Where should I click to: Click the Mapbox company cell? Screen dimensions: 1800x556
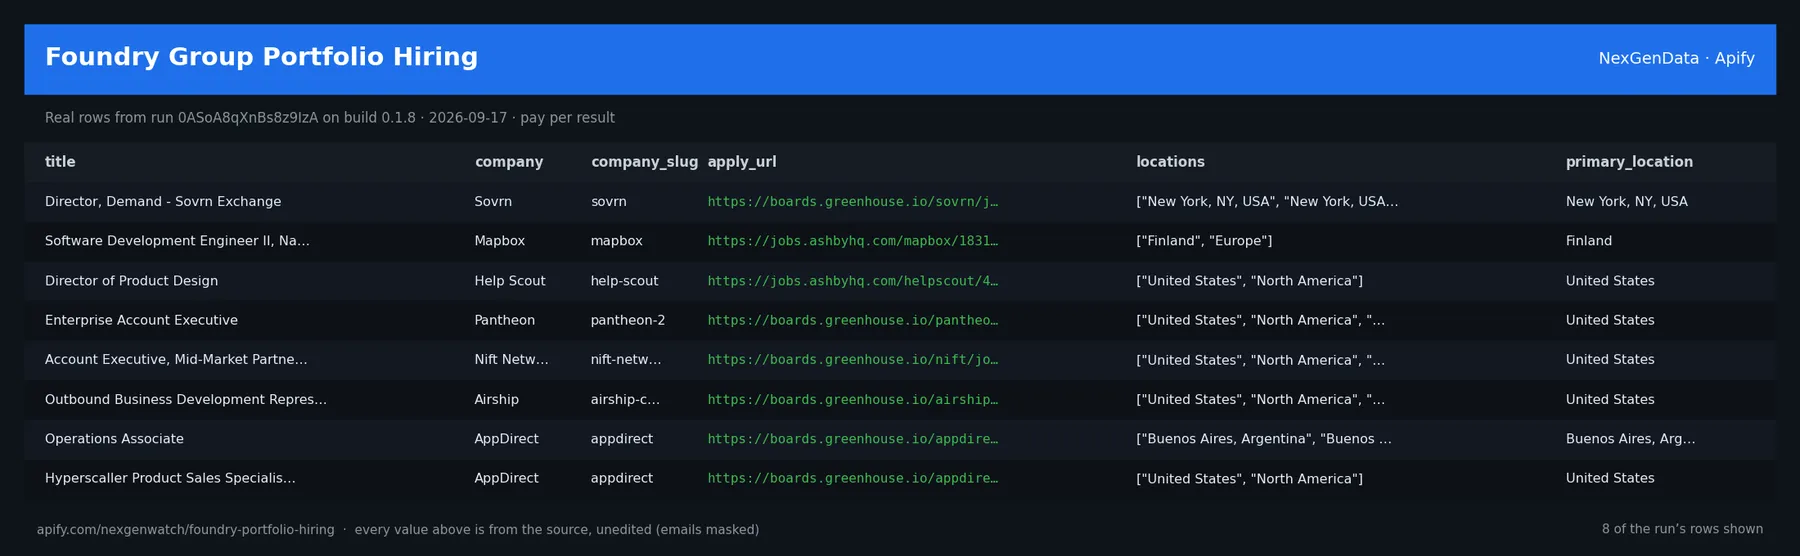point(500,241)
